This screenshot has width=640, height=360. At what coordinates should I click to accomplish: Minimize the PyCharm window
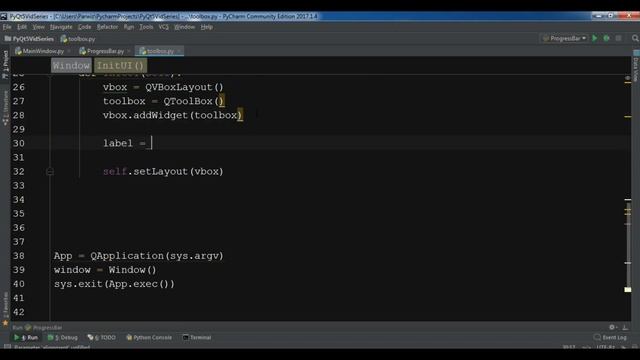point(598,16)
